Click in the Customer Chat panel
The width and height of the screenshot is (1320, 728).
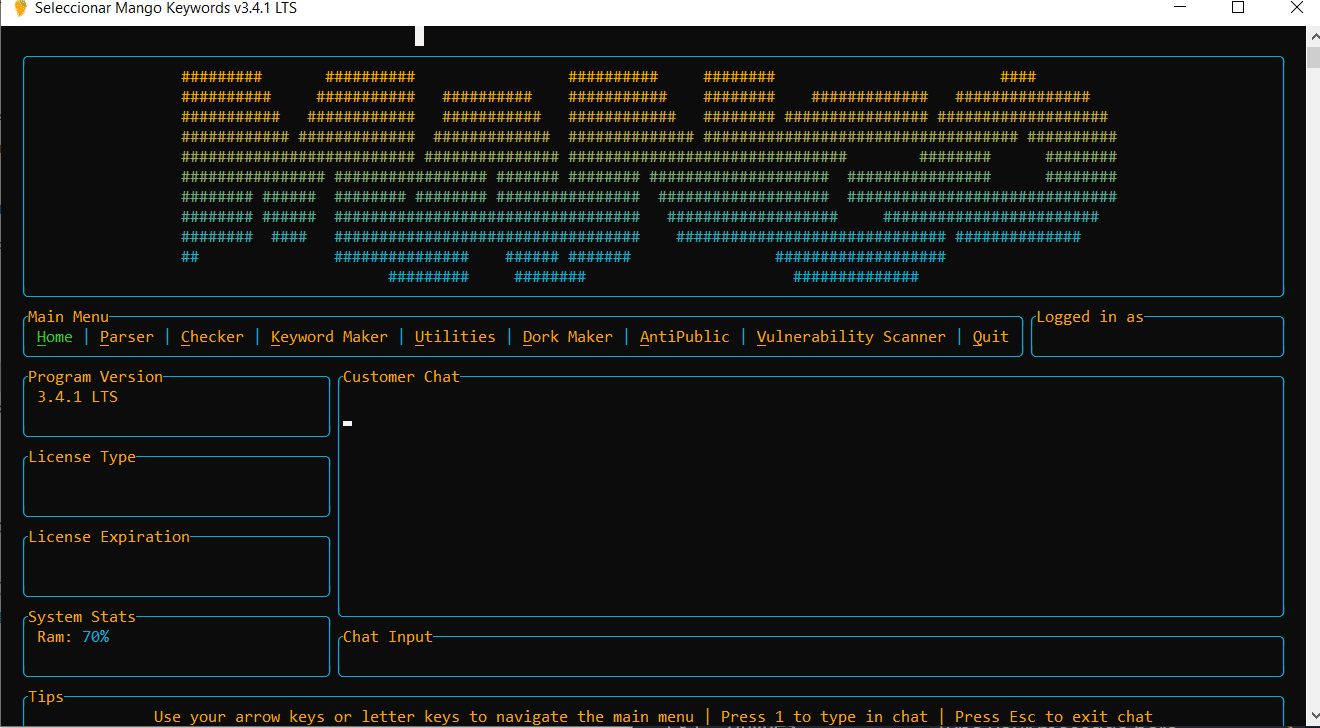810,500
